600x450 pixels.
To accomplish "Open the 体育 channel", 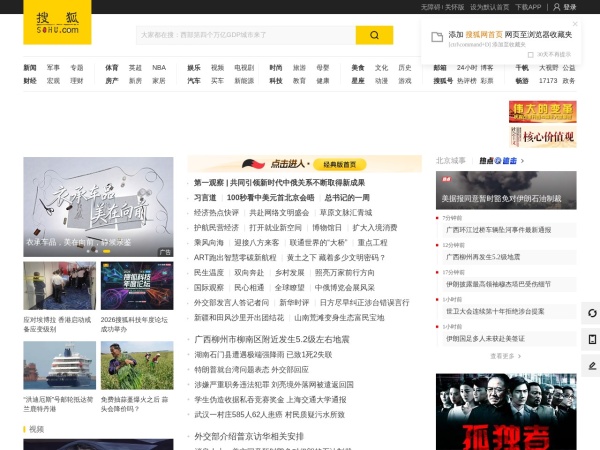I will 112,68.
